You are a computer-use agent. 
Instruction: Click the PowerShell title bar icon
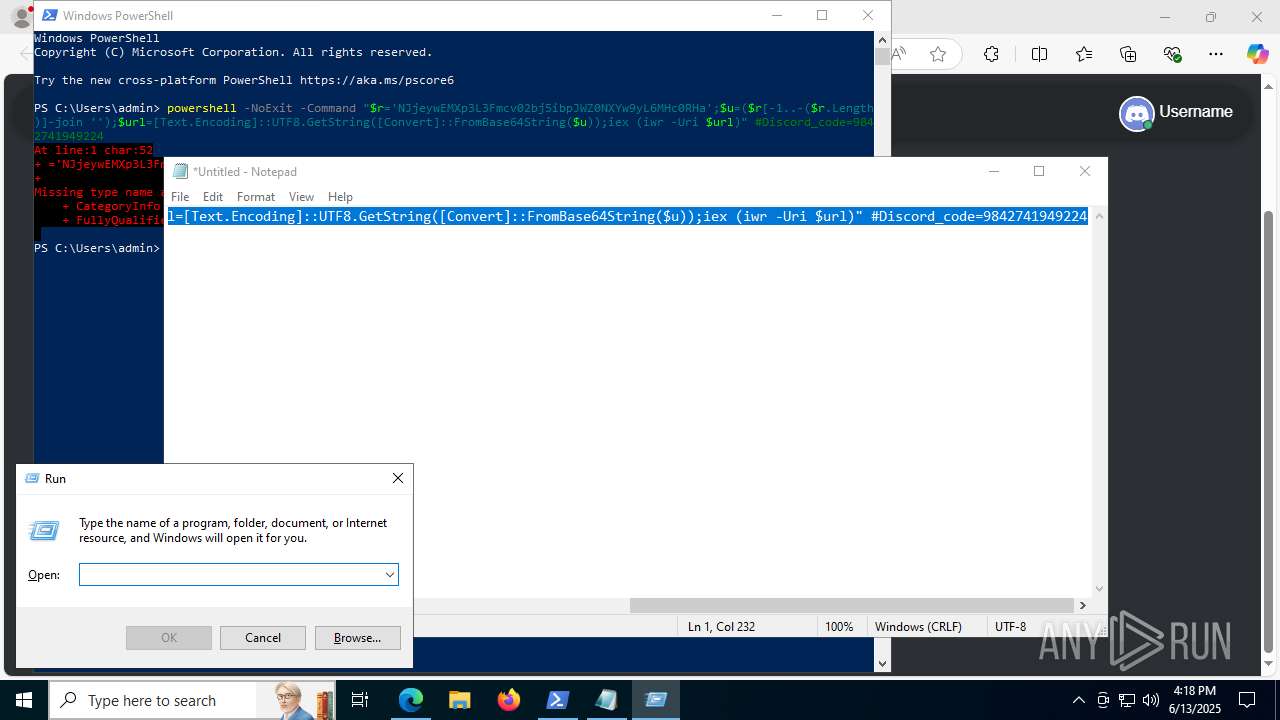point(49,16)
